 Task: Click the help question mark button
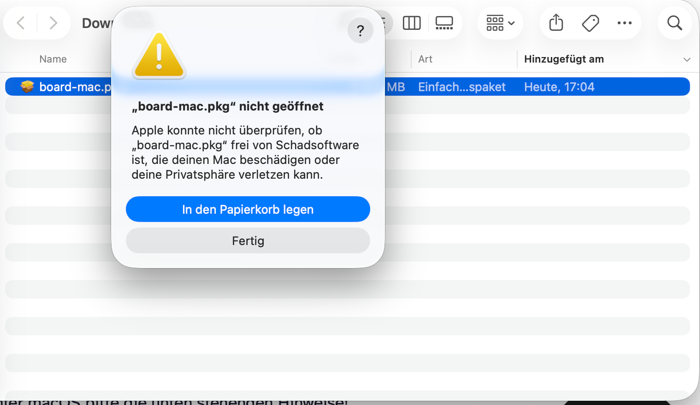click(360, 31)
